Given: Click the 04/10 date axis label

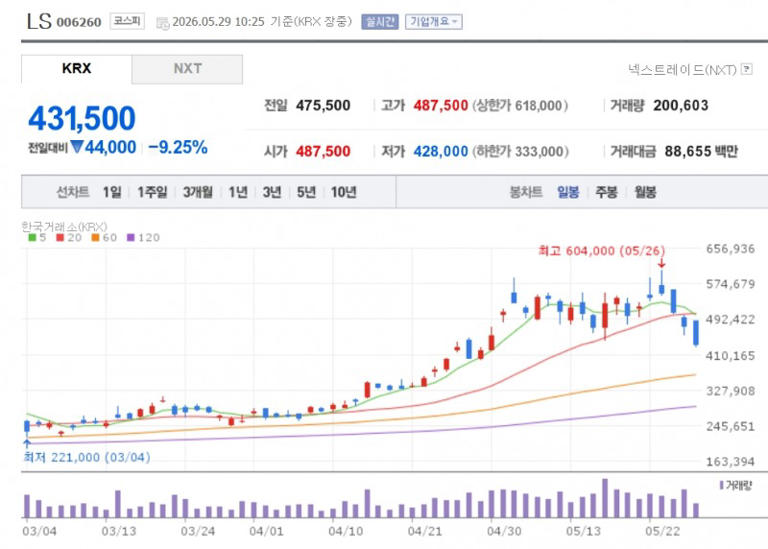Looking at the screenshot, I should tap(346, 531).
